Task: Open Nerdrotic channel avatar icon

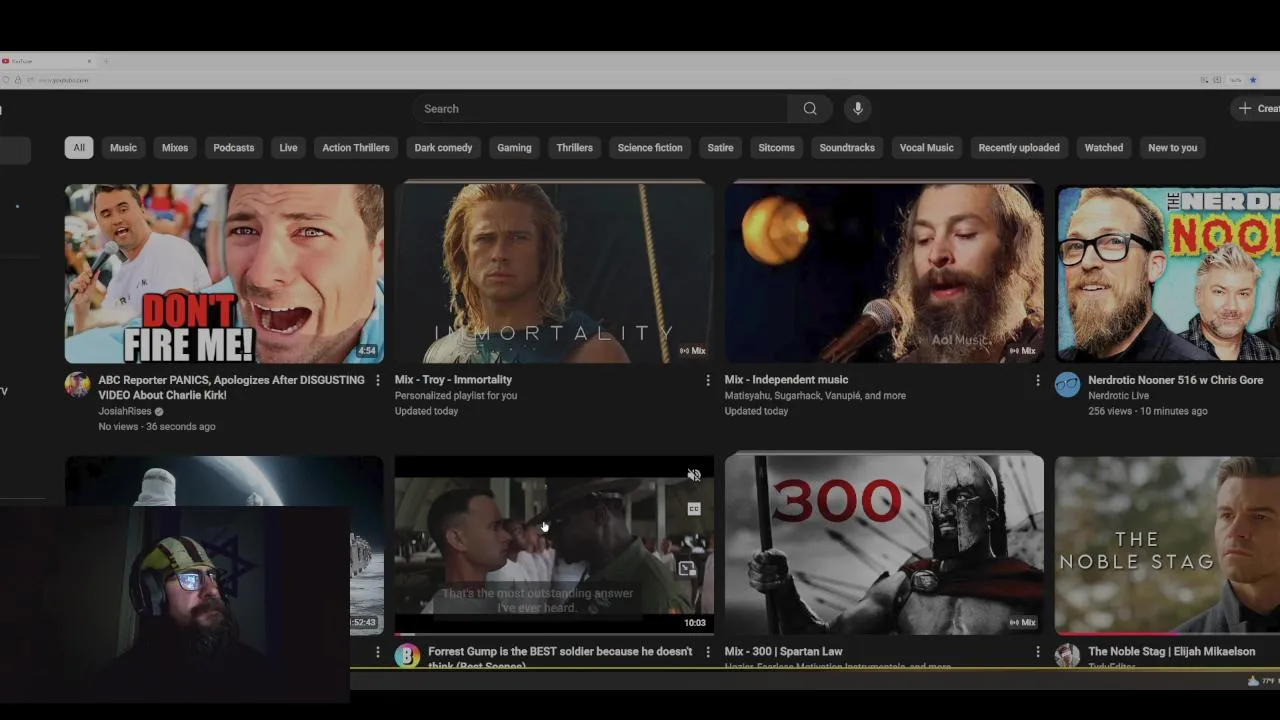Action: pyautogui.click(x=1067, y=385)
